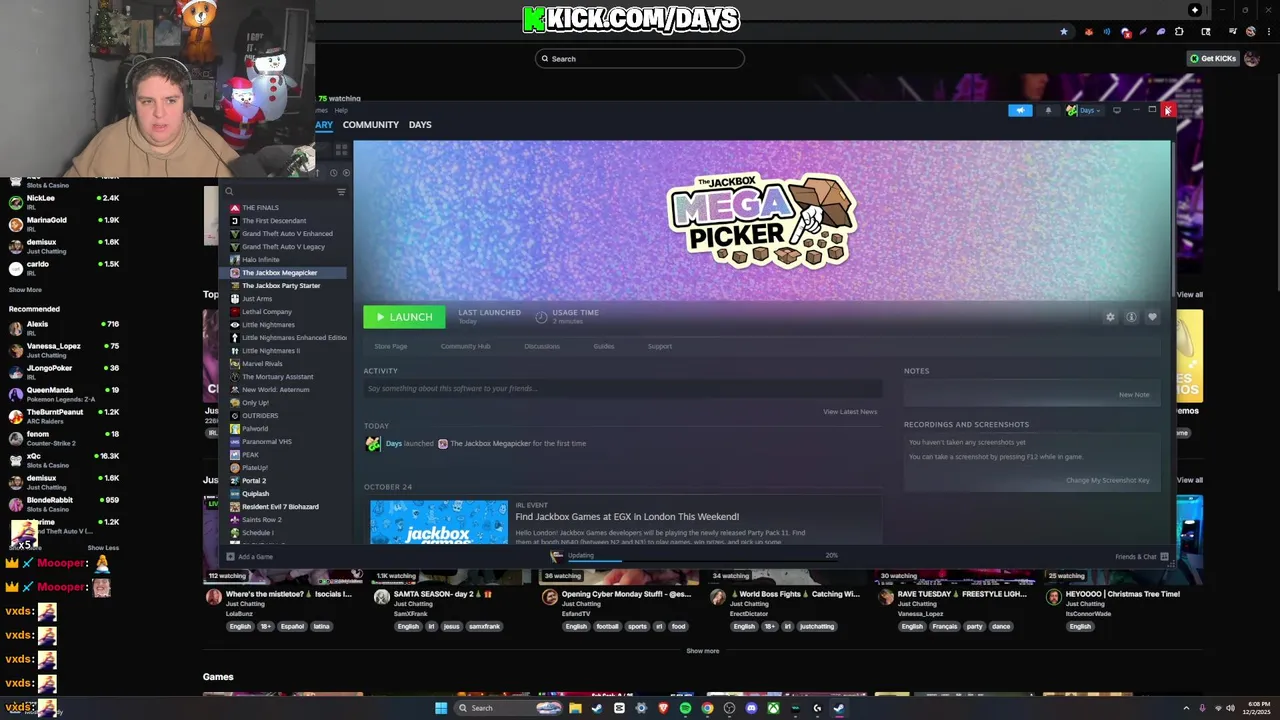Click the library search magnifier icon
The width and height of the screenshot is (1280, 720).
(229, 192)
